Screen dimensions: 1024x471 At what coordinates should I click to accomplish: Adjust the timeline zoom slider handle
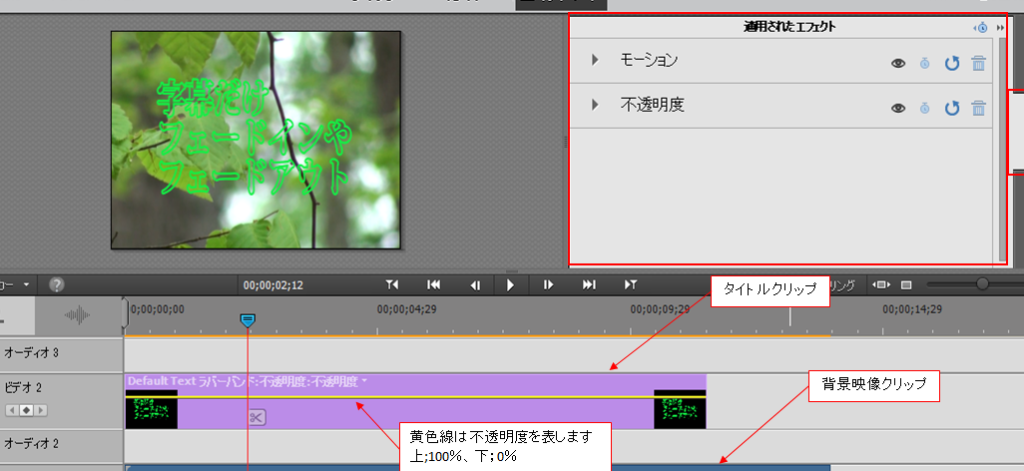pyautogui.click(x=982, y=284)
